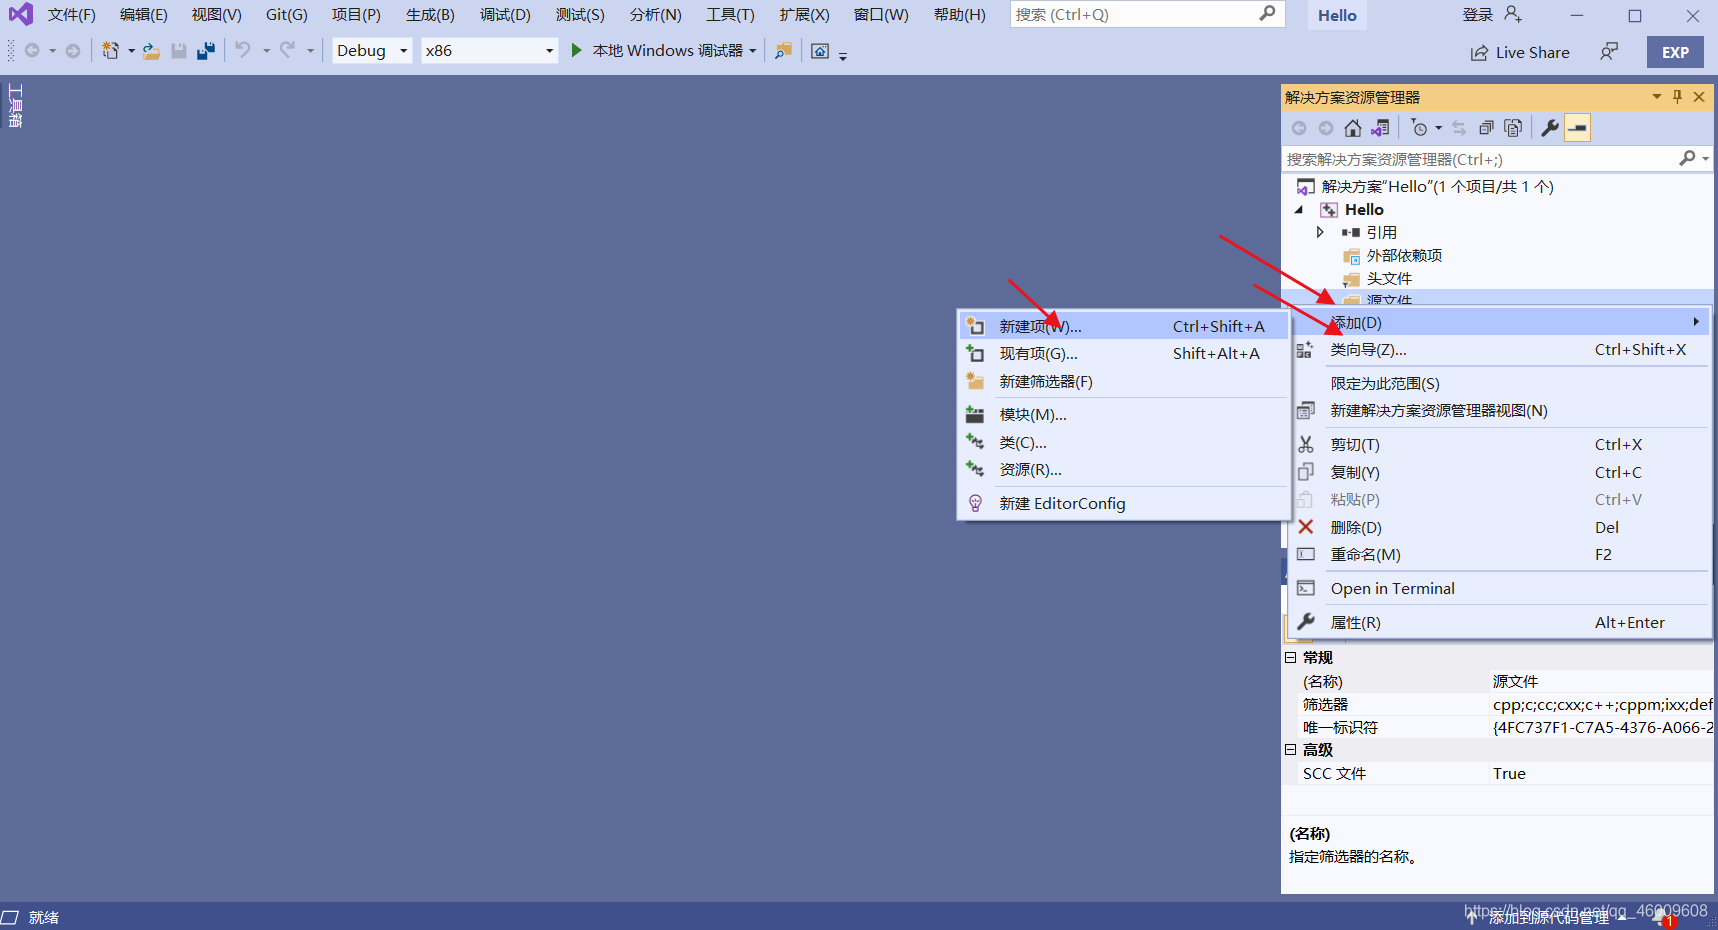Screen dimensions: 1718x930
Task: Click the wrench Properties icon in Solution Explorer toolbar
Action: [1550, 128]
